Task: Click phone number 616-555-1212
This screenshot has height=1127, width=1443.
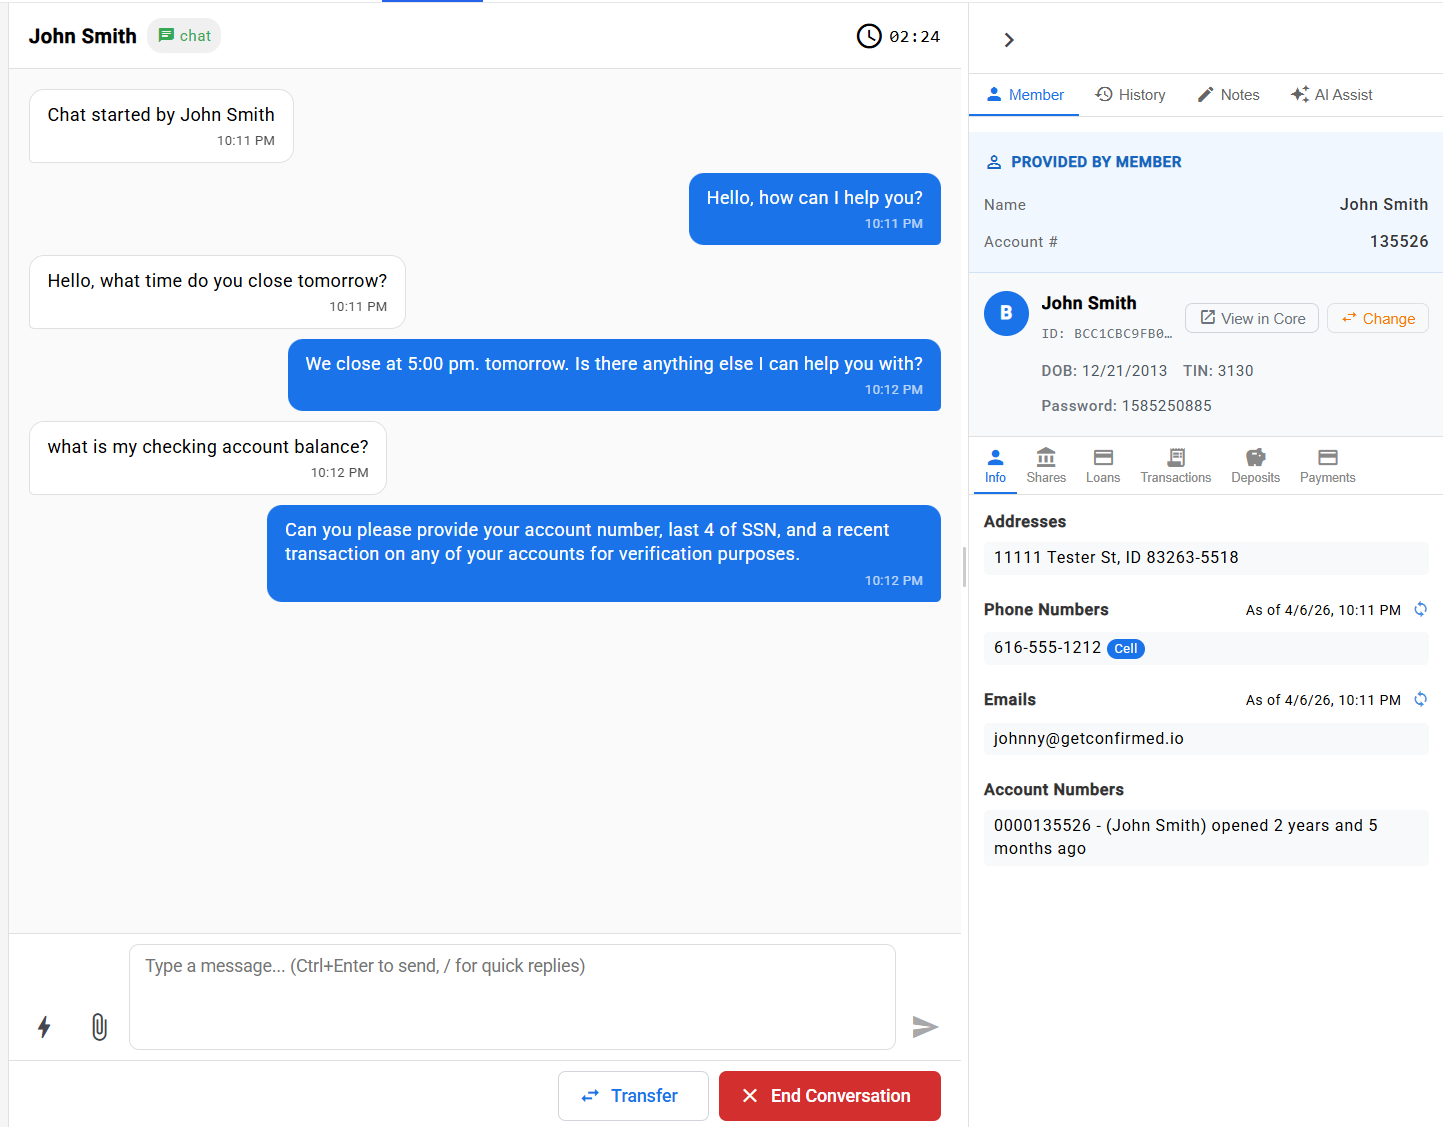Action: [1047, 648]
